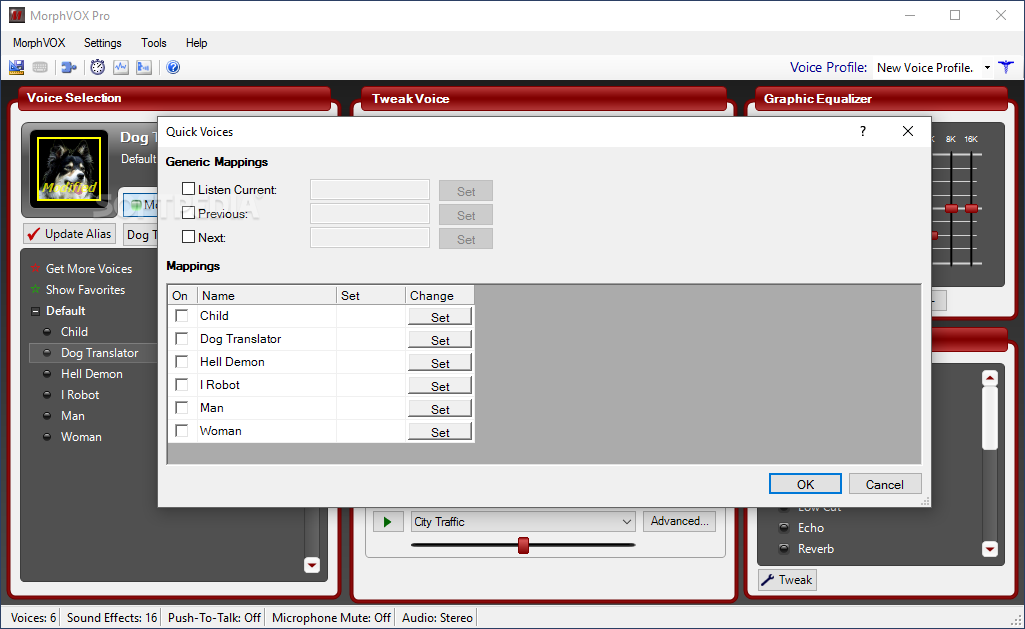Confirm the dialog with OK
The height and width of the screenshot is (629, 1025).
pyautogui.click(x=805, y=484)
